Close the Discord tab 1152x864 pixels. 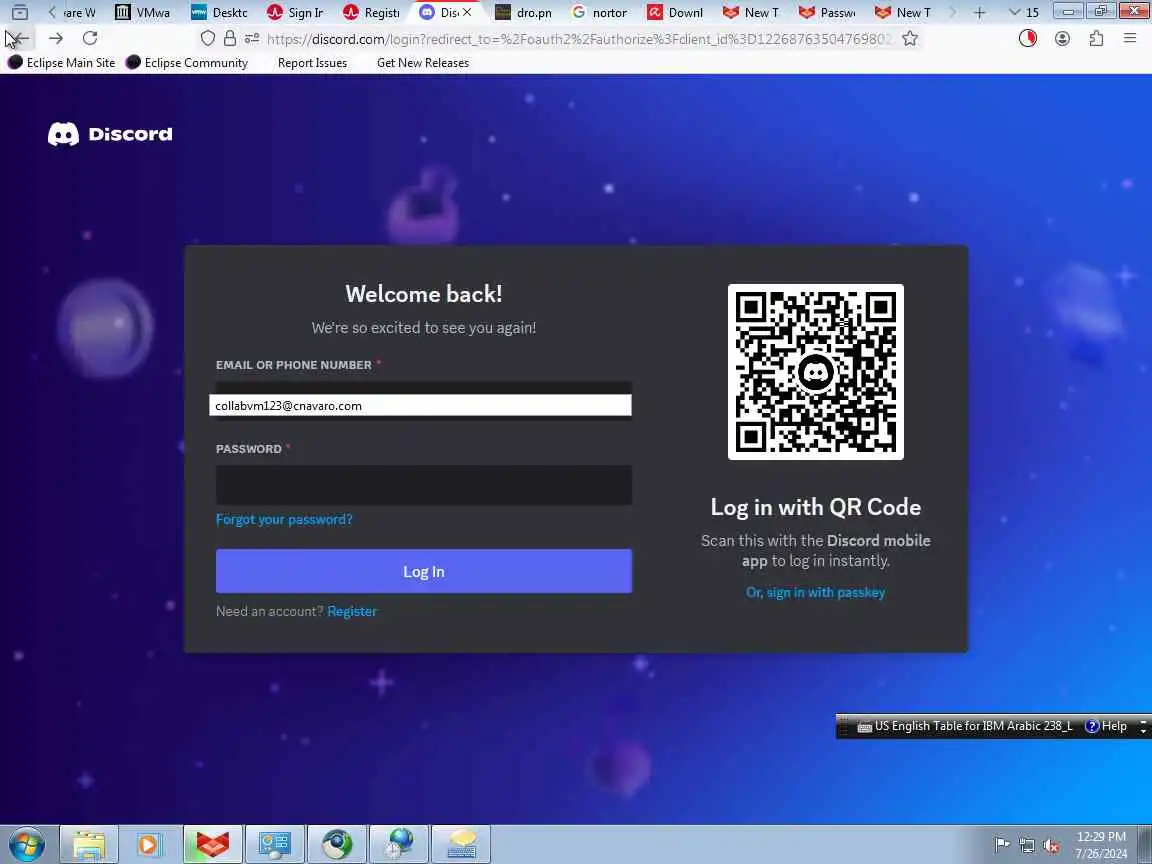point(467,12)
